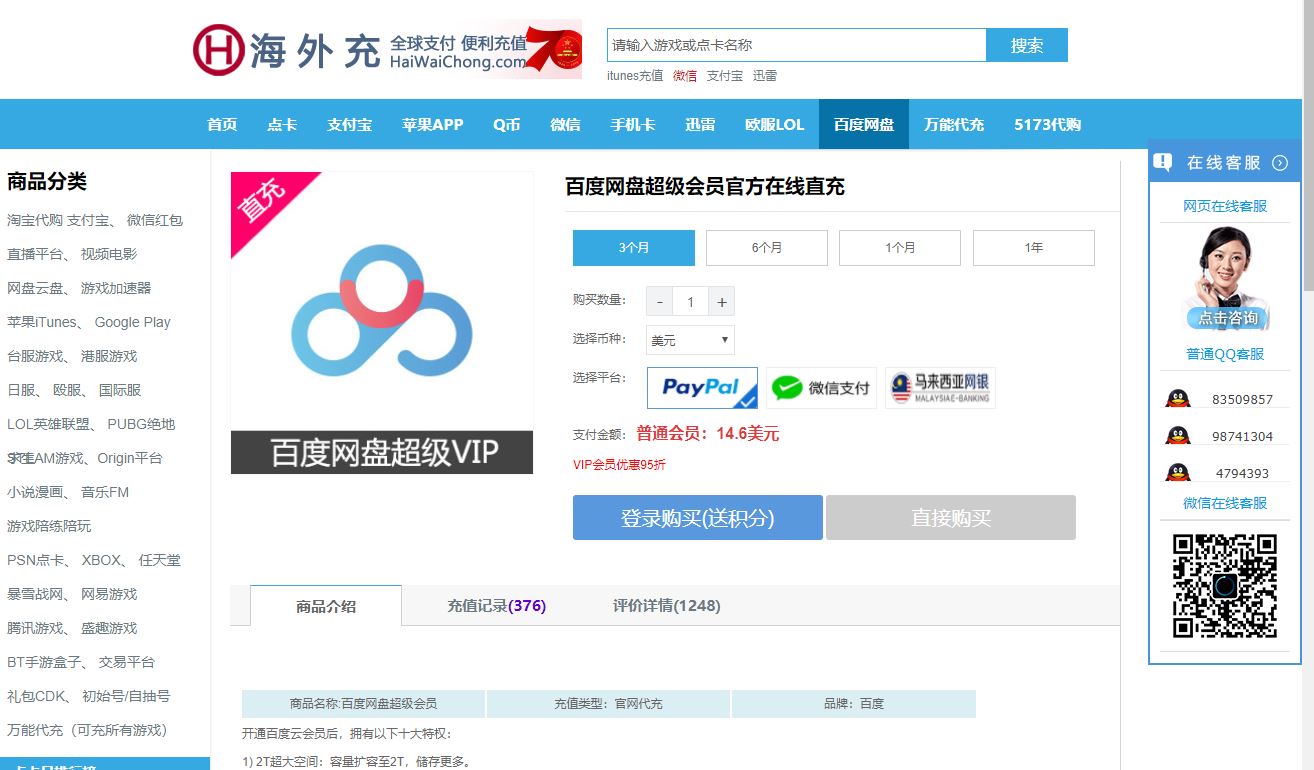The width and height of the screenshot is (1314, 770).
Task: Select PayPal as the payment platform
Action: (x=702, y=388)
